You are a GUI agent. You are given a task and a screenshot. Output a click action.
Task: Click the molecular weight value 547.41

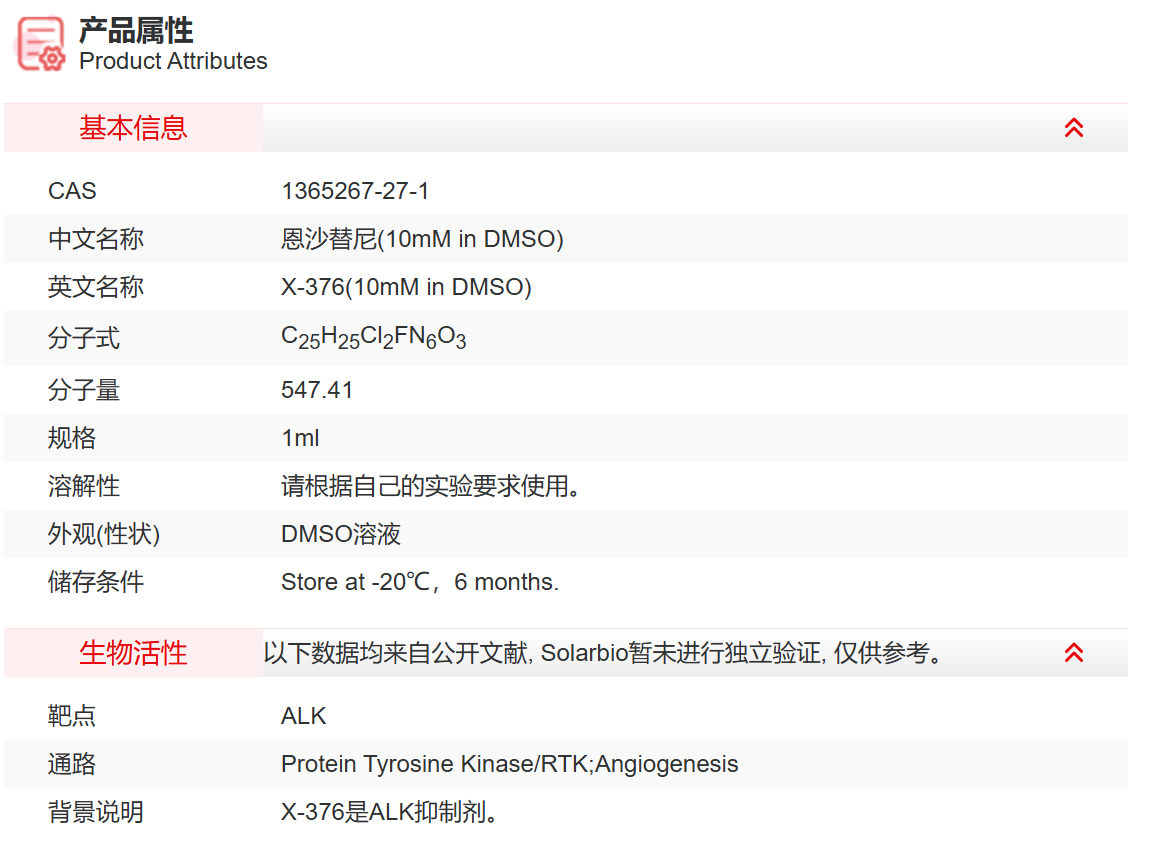pos(316,389)
